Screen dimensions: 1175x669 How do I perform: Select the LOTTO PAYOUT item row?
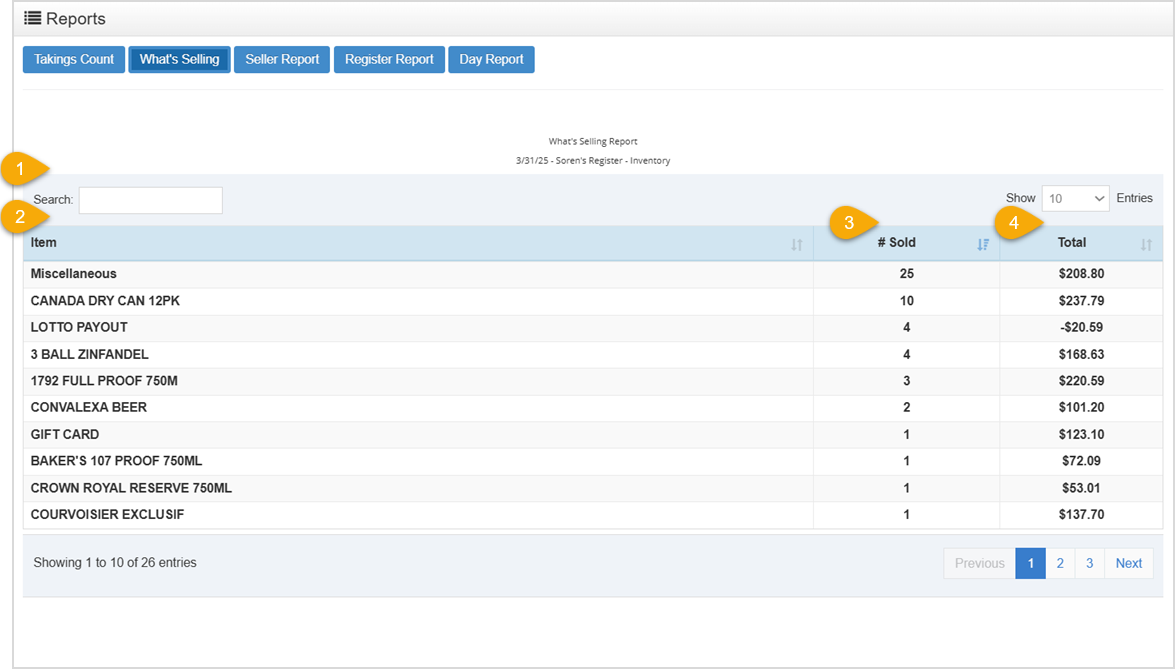tap(400, 327)
